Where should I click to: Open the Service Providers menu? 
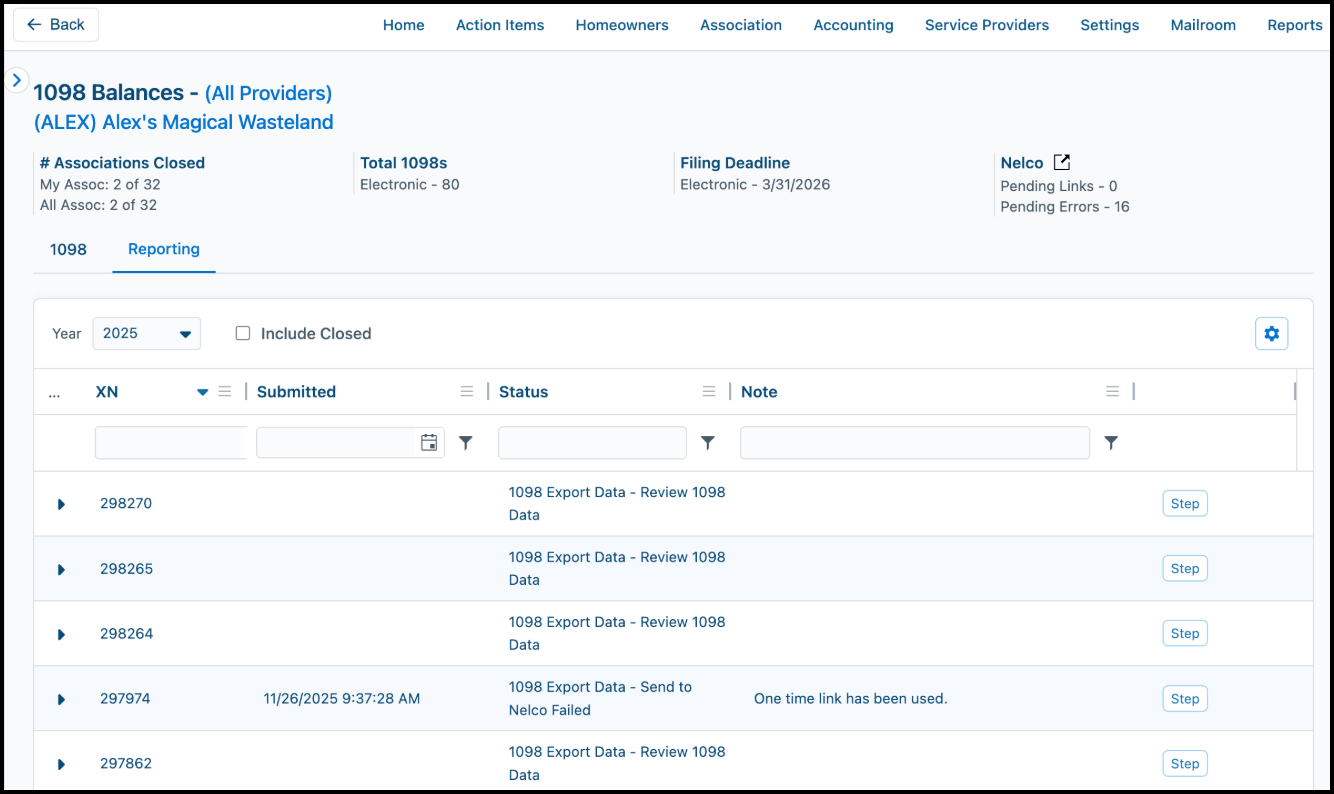pos(987,25)
